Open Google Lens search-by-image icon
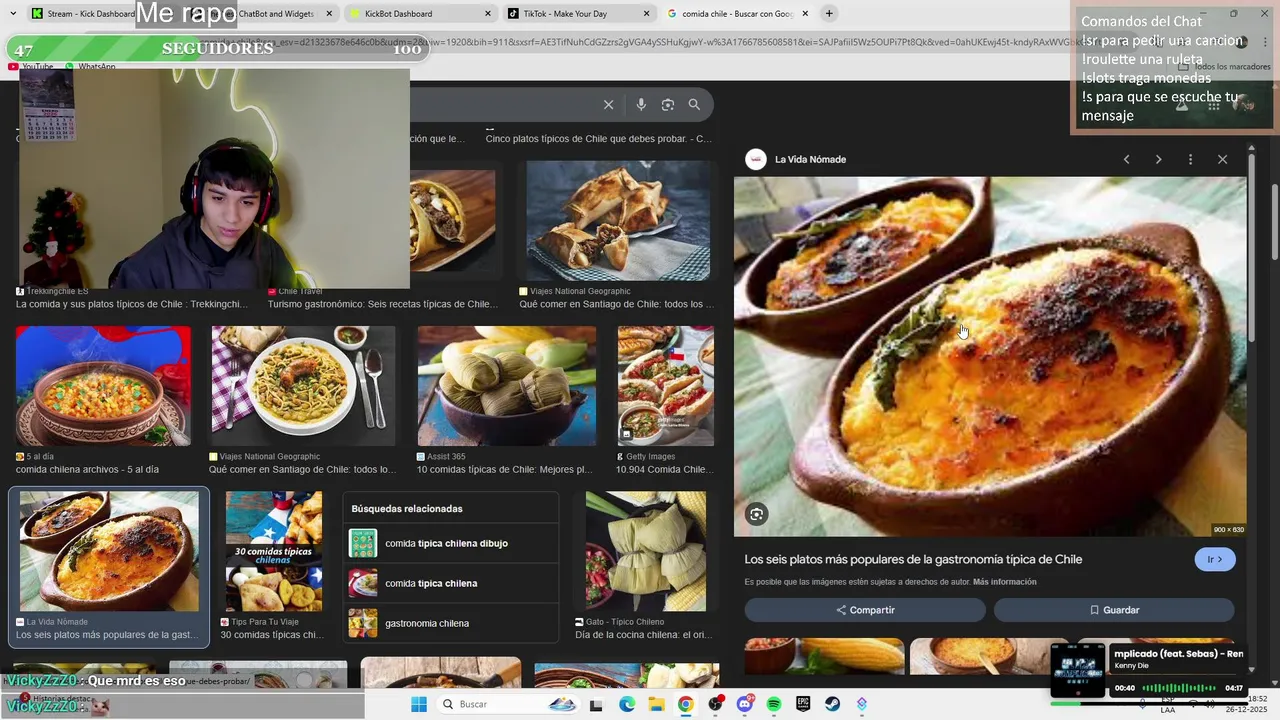The image size is (1280, 720). [x=668, y=104]
